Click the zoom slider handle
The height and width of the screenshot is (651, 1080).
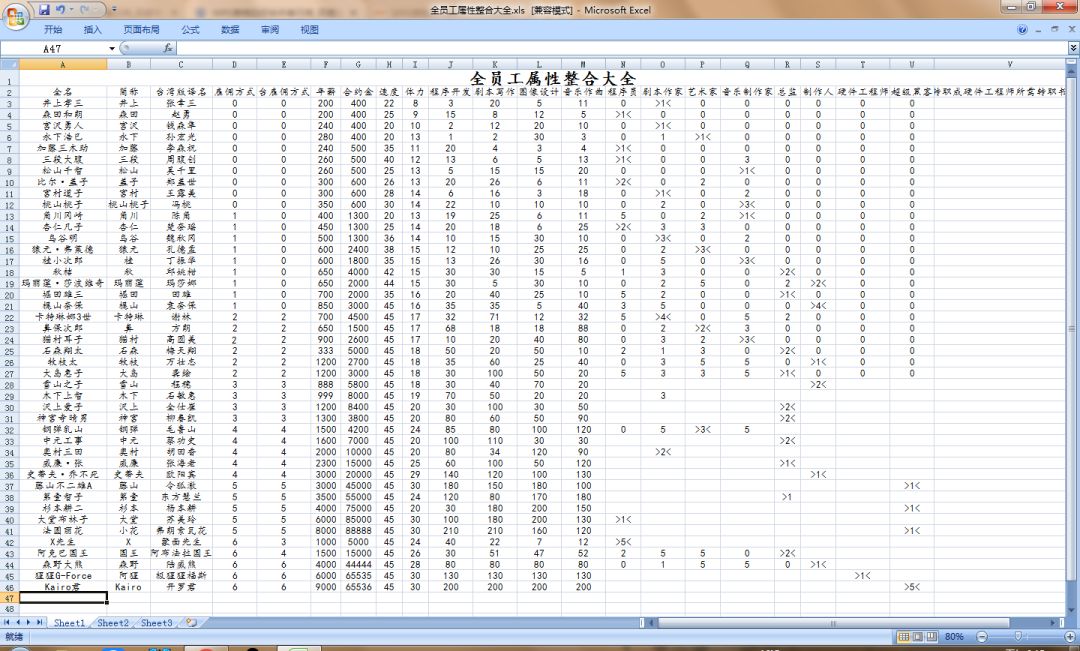coord(1018,637)
